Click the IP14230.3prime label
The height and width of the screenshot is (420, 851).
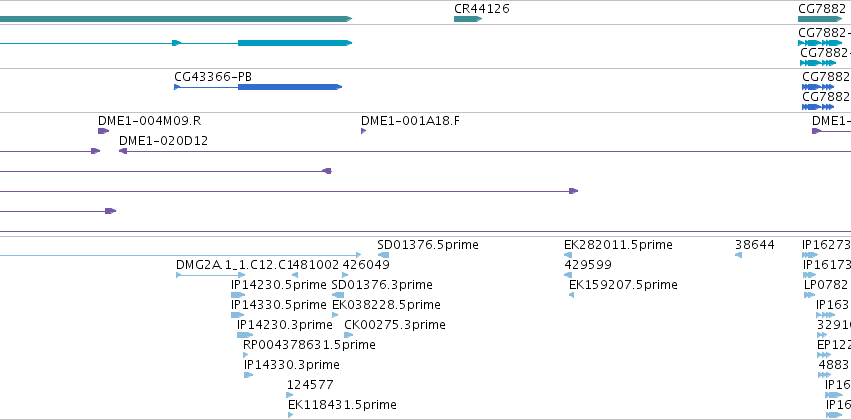284,325
